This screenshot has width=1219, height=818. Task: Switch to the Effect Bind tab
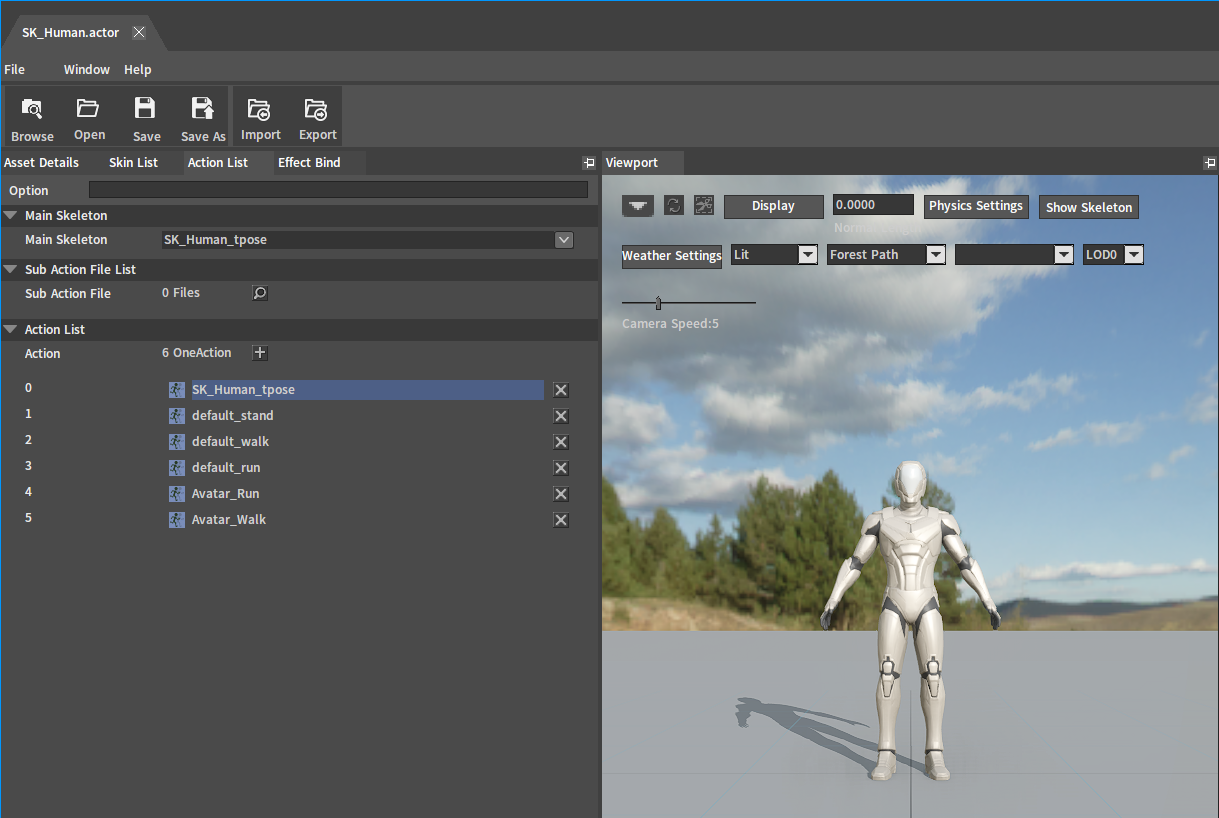pyautogui.click(x=309, y=163)
